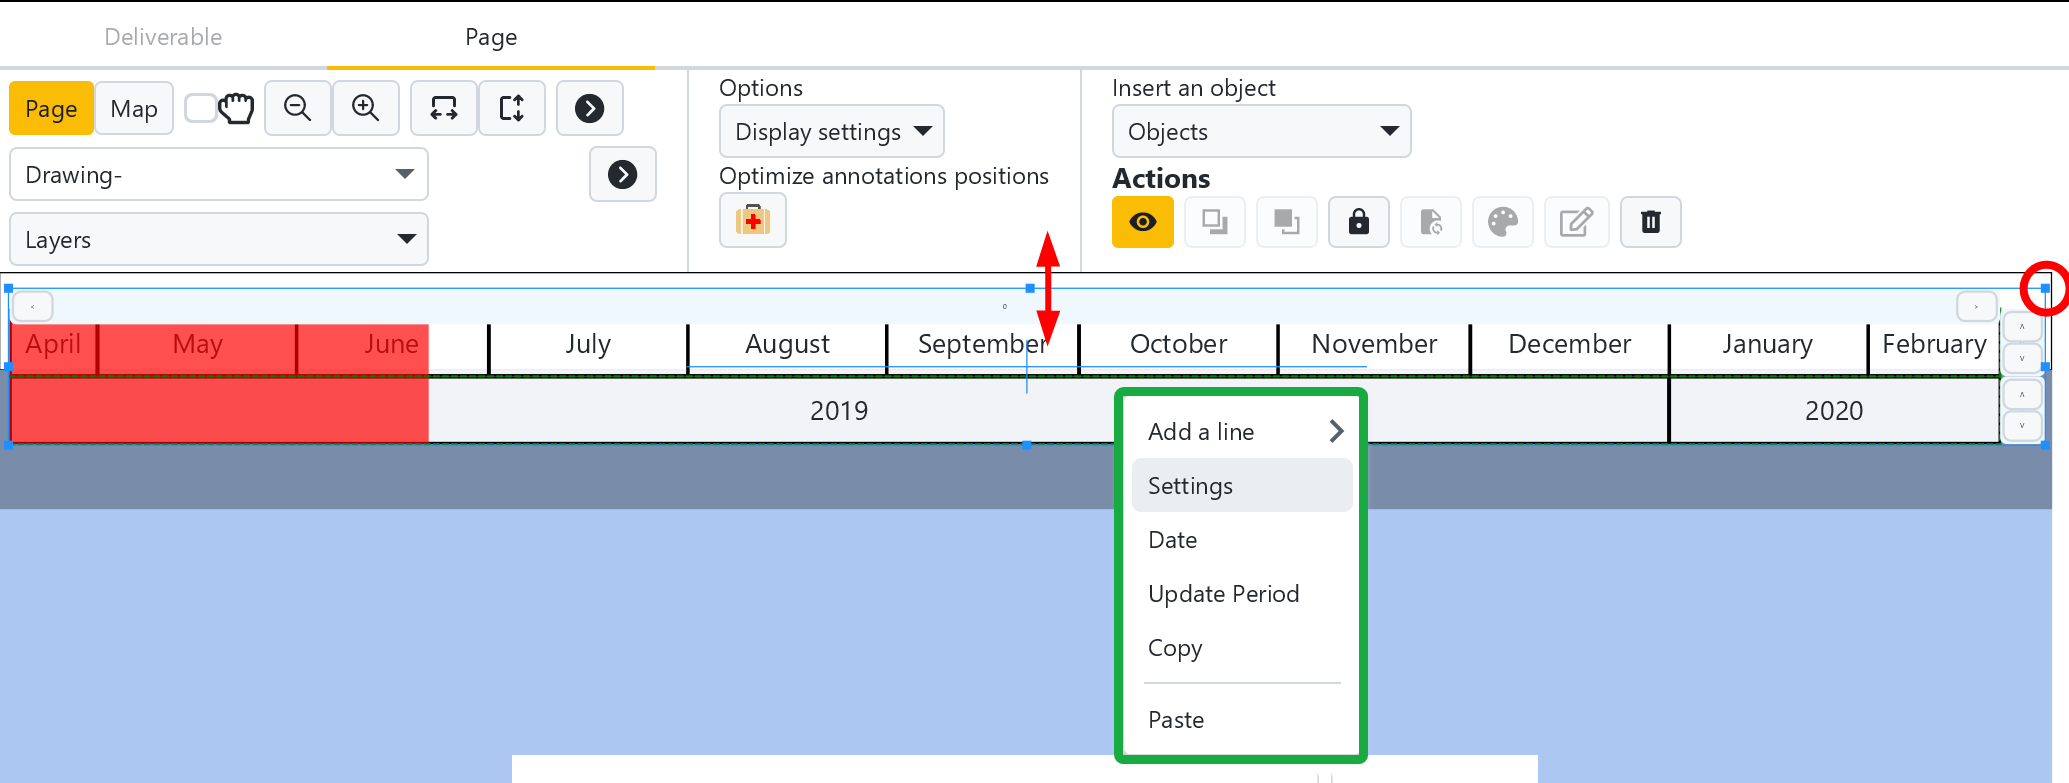
Task: Switch to the Deliverable tab
Action: pos(163,37)
